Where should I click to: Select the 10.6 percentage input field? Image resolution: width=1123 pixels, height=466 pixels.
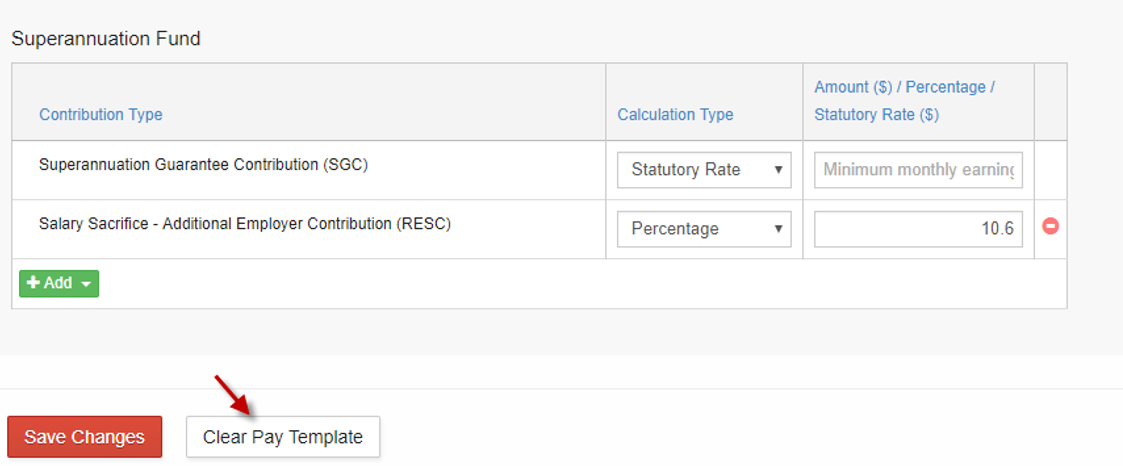[918, 229]
